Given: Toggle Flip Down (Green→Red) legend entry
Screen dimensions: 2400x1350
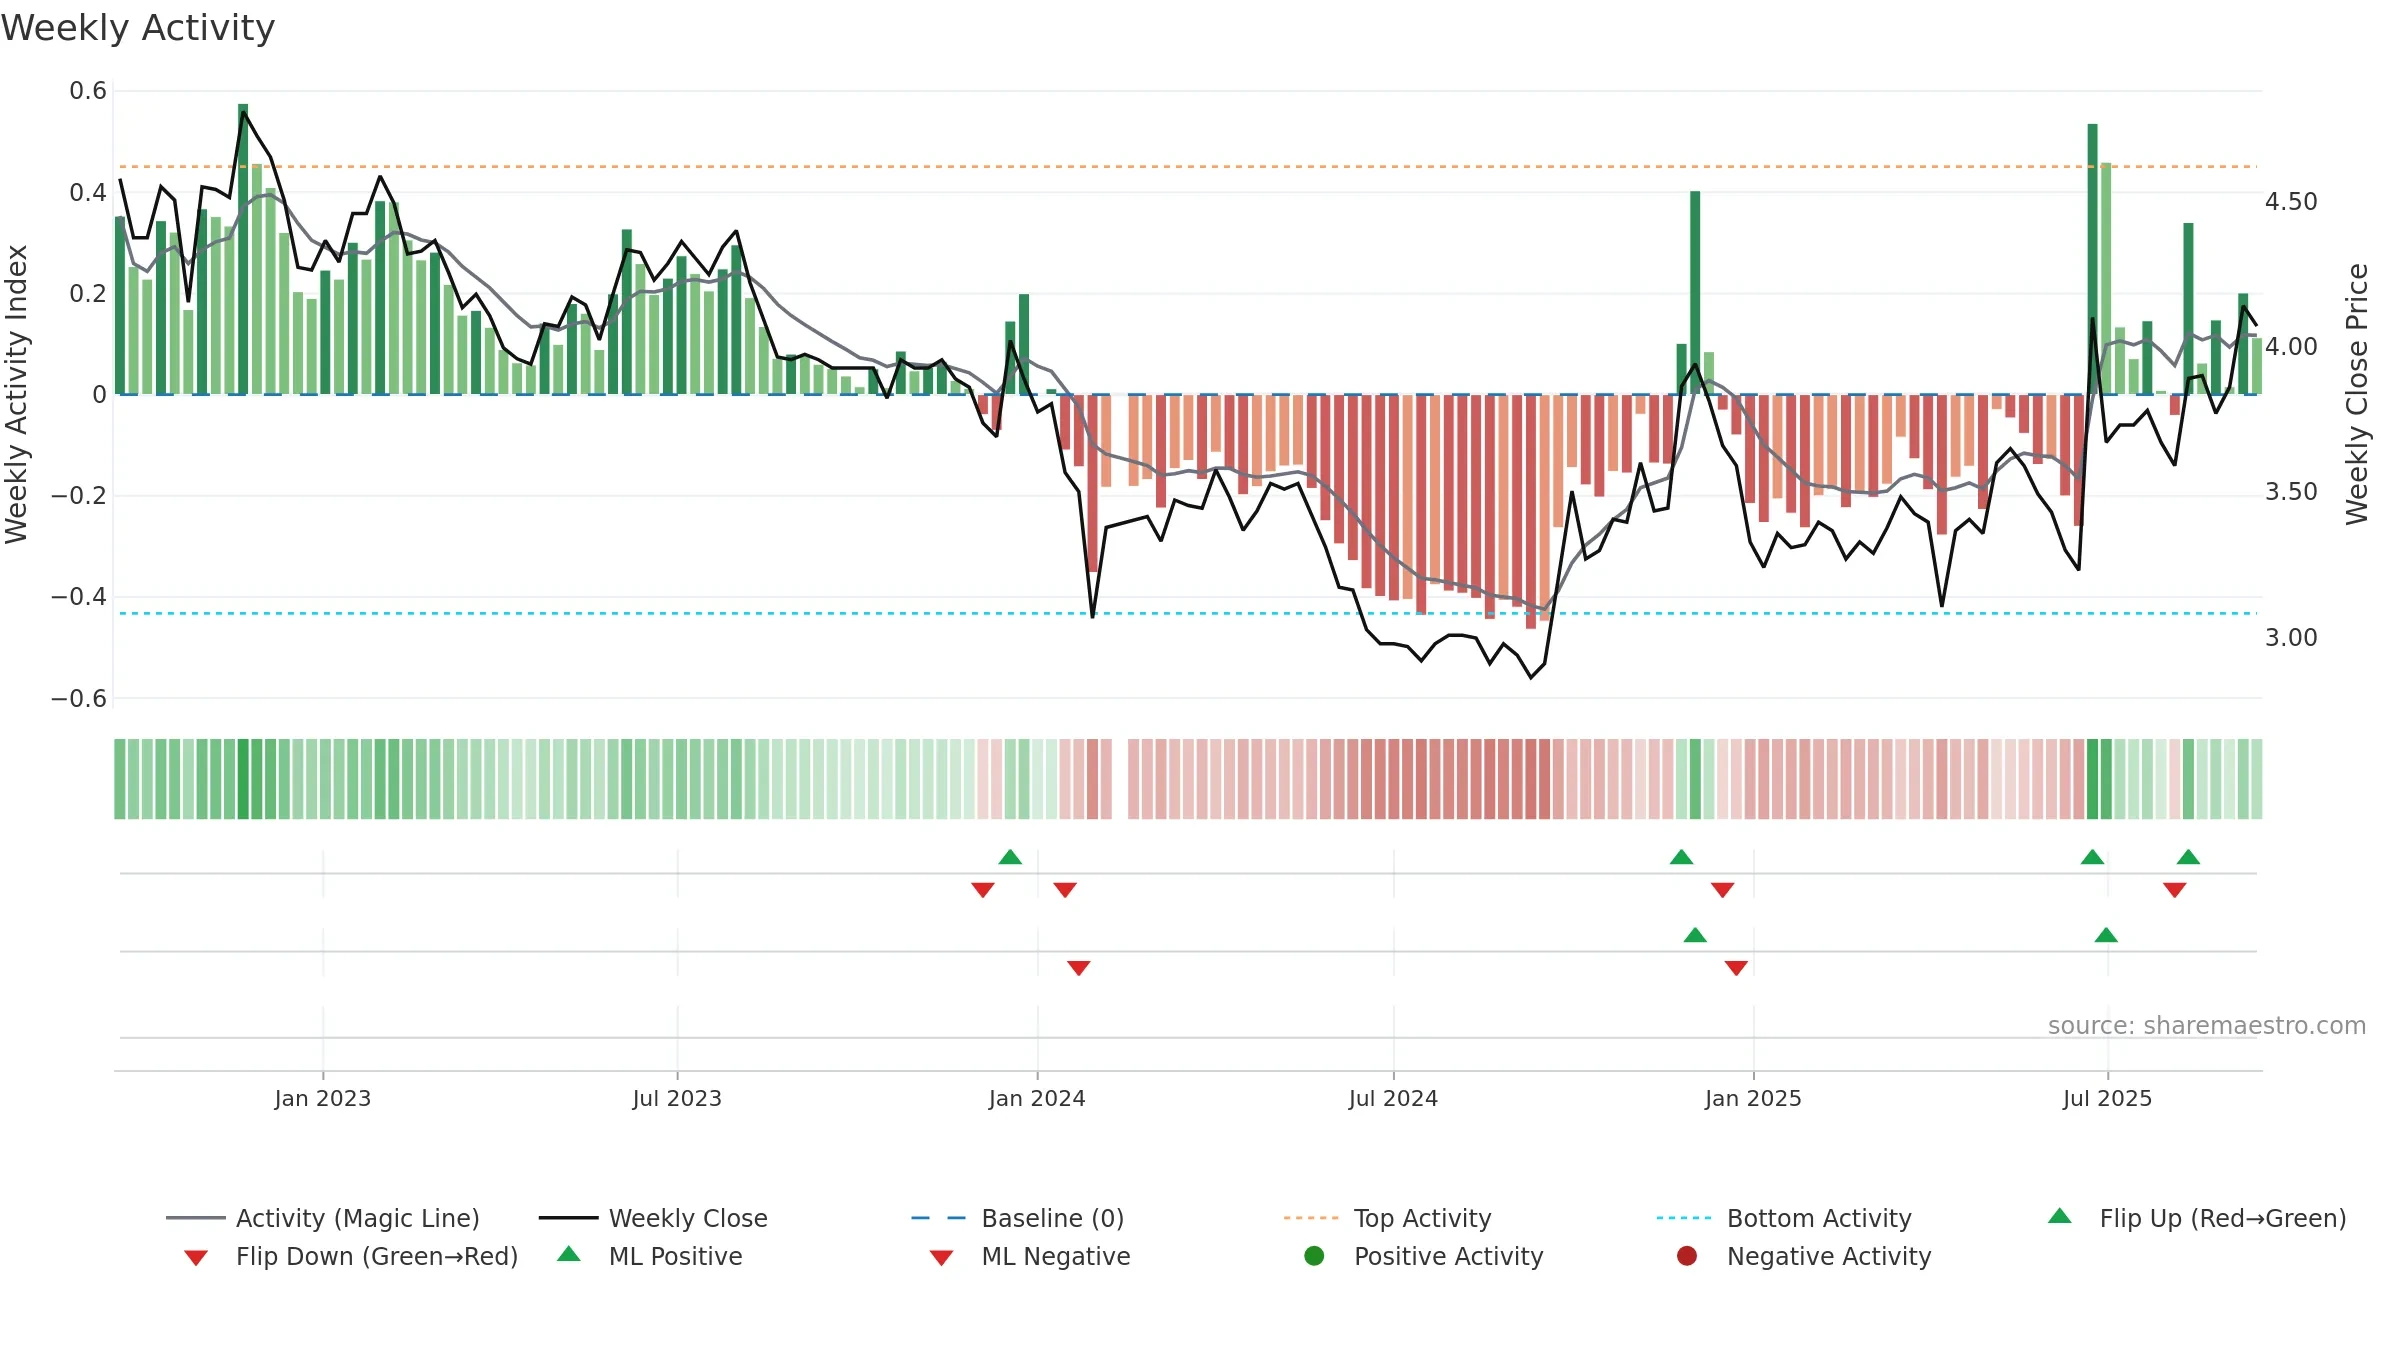Looking at the screenshot, I should click(351, 1256).
